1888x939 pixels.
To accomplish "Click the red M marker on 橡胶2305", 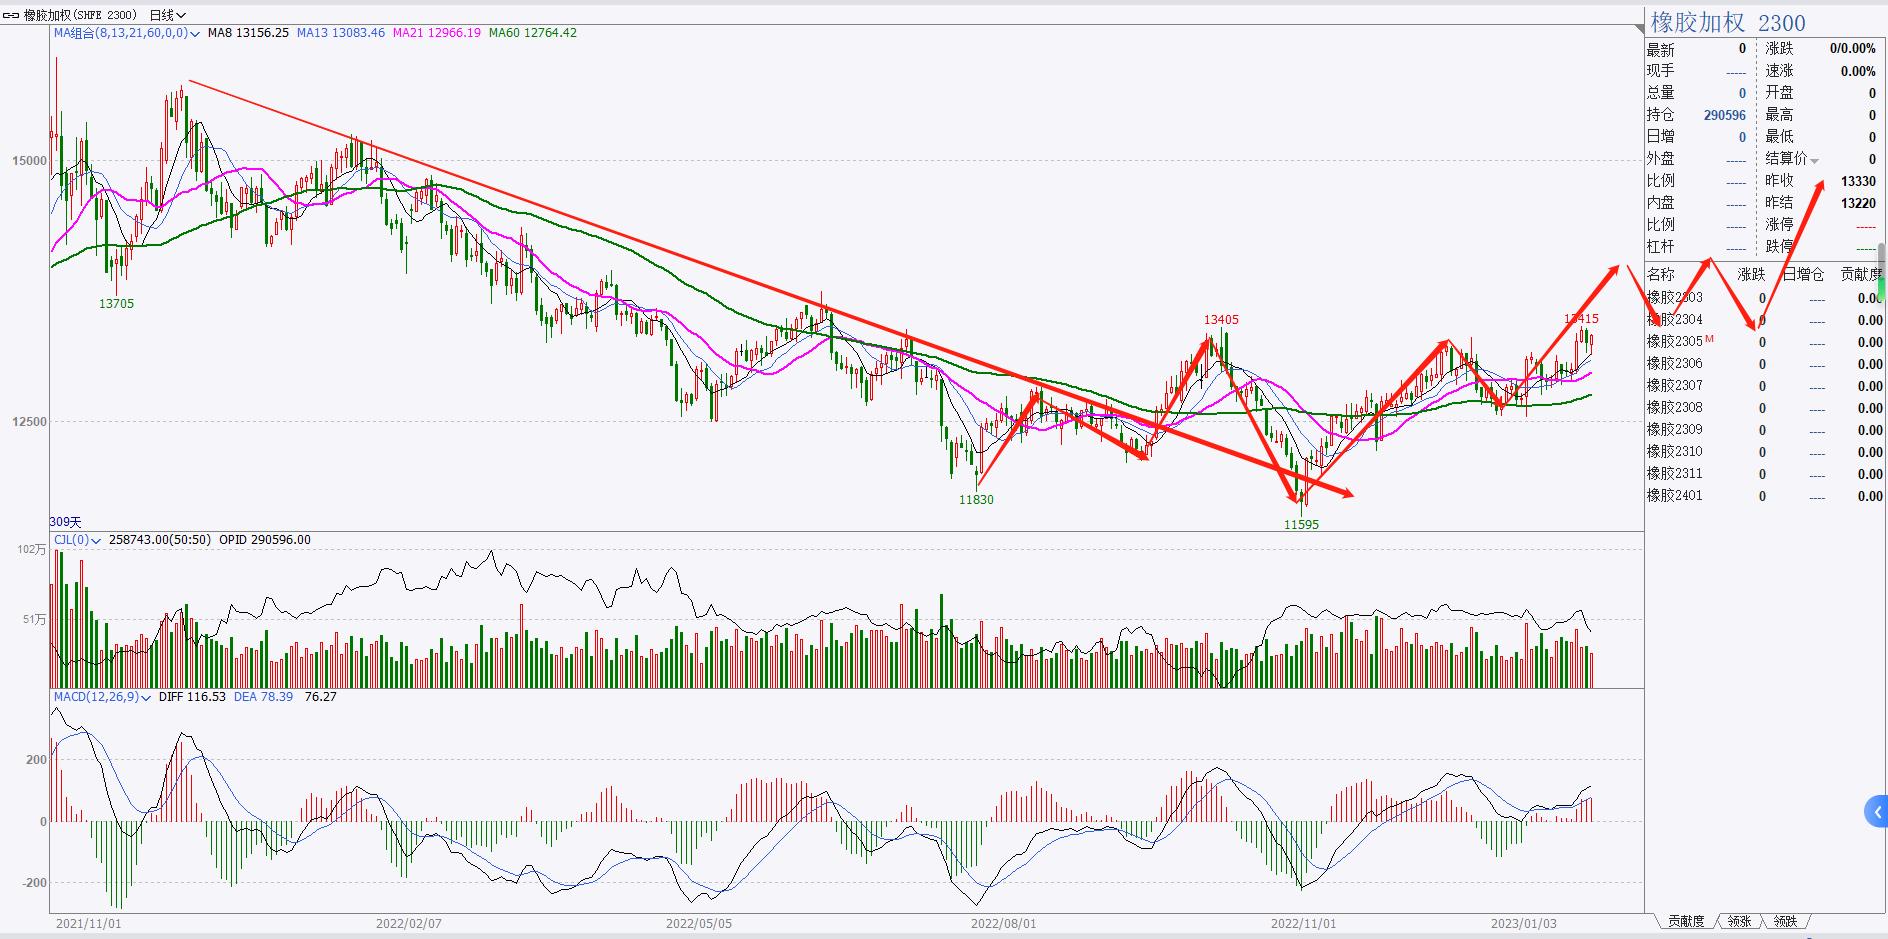I will [1709, 339].
